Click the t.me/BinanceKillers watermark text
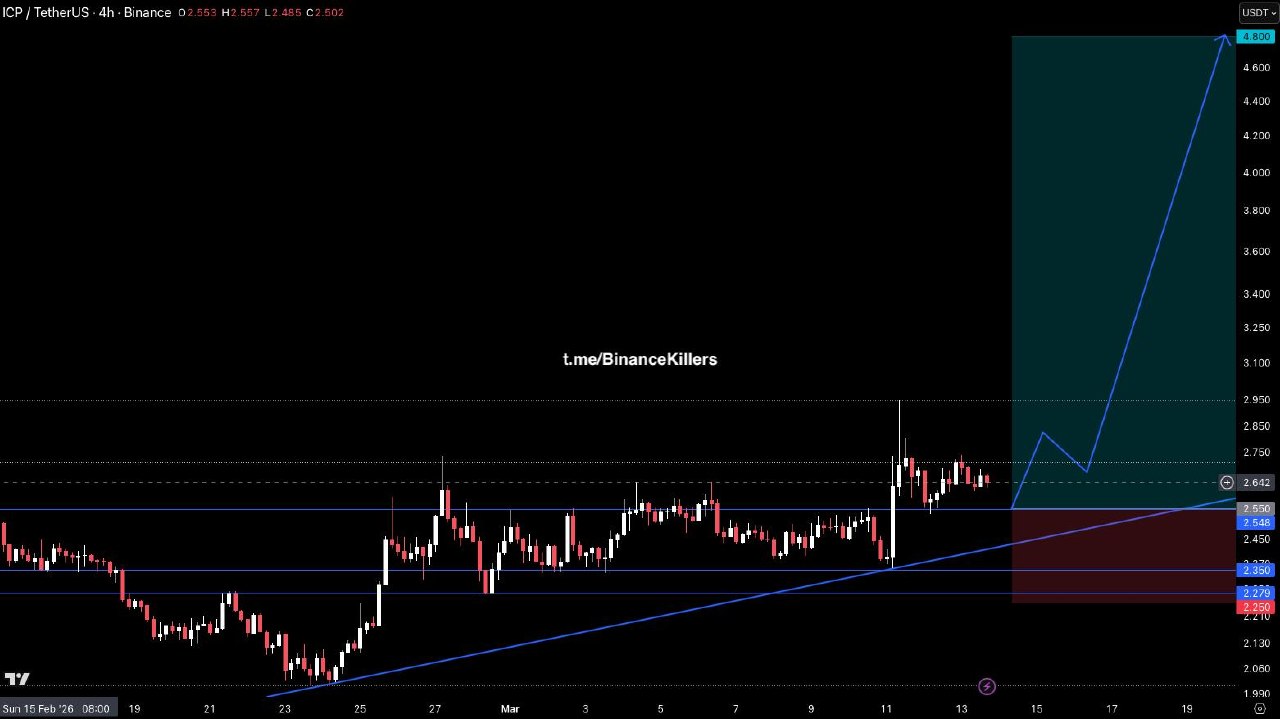The width and height of the screenshot is (1280, 719). [639, 359]
